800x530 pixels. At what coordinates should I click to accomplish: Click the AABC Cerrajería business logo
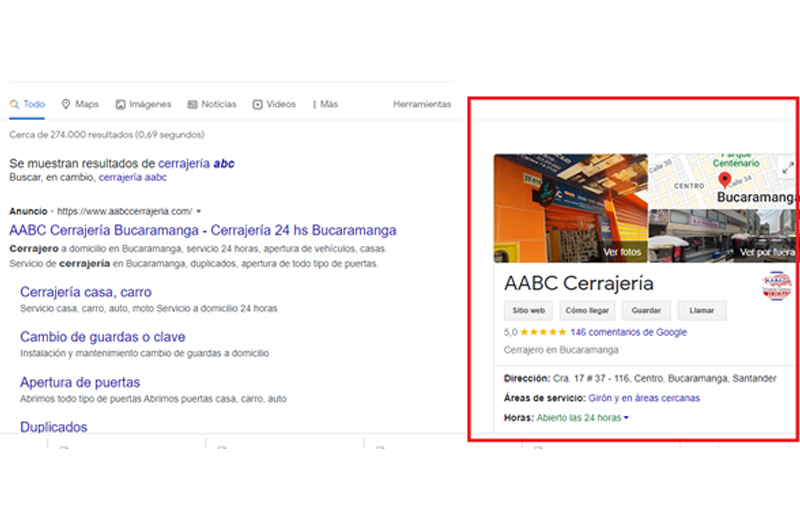777,285
